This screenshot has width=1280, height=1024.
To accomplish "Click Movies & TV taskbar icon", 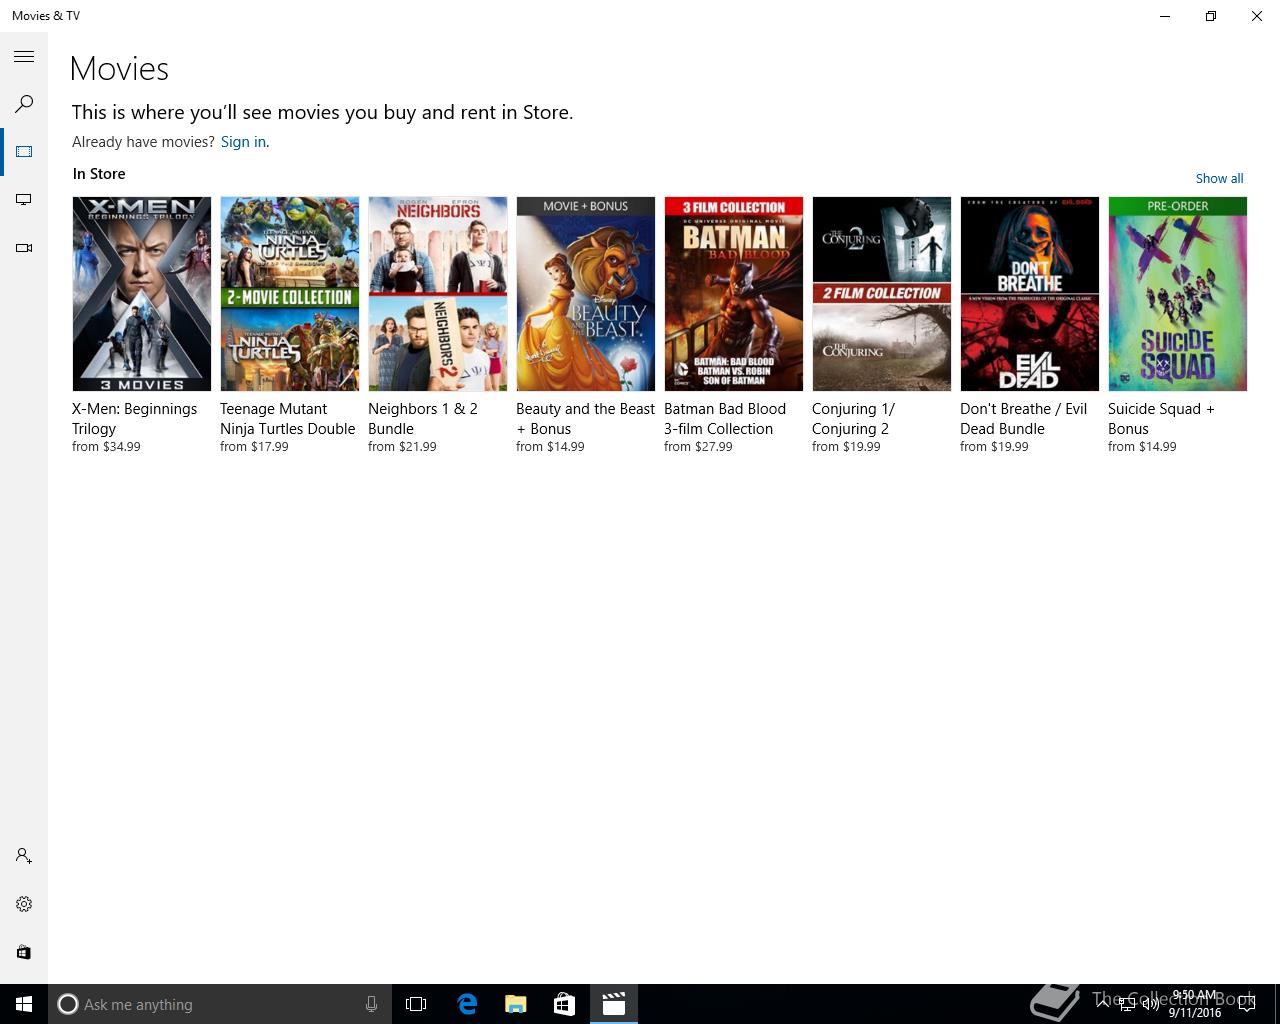I will point(614,1004).
